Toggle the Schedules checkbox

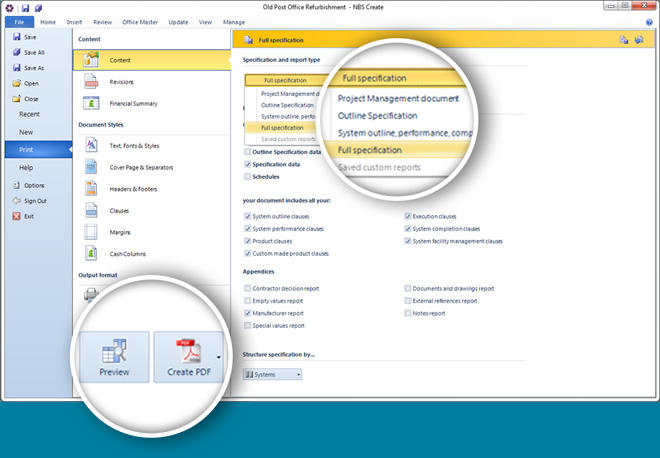click(248, 176)
